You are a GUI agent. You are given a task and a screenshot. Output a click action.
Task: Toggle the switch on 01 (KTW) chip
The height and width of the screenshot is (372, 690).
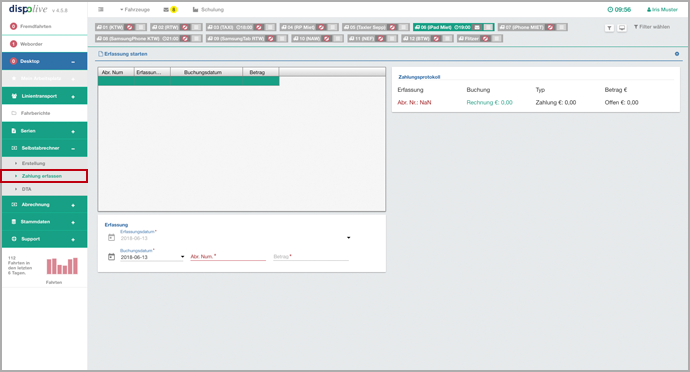coord(140,27)
